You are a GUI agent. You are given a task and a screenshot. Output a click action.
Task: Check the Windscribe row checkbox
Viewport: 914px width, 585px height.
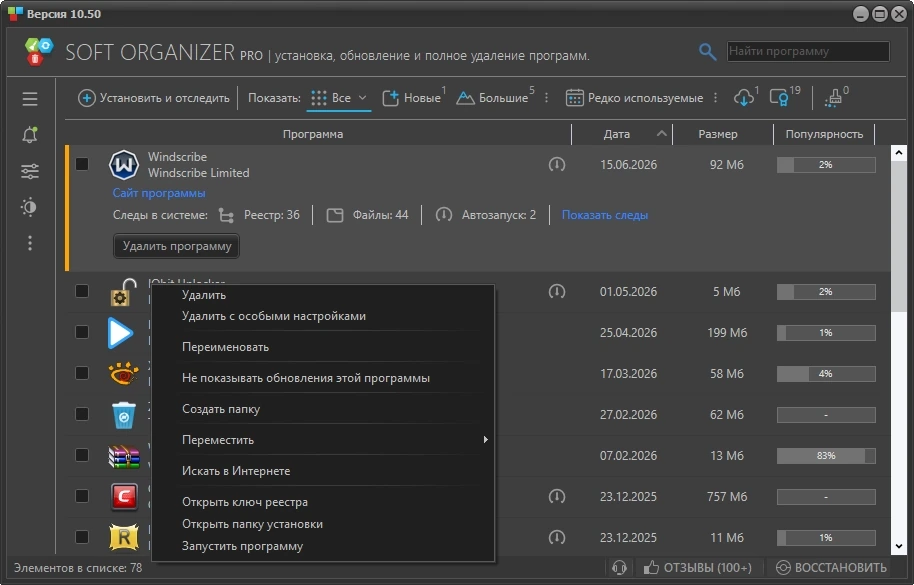coord(82,164)
